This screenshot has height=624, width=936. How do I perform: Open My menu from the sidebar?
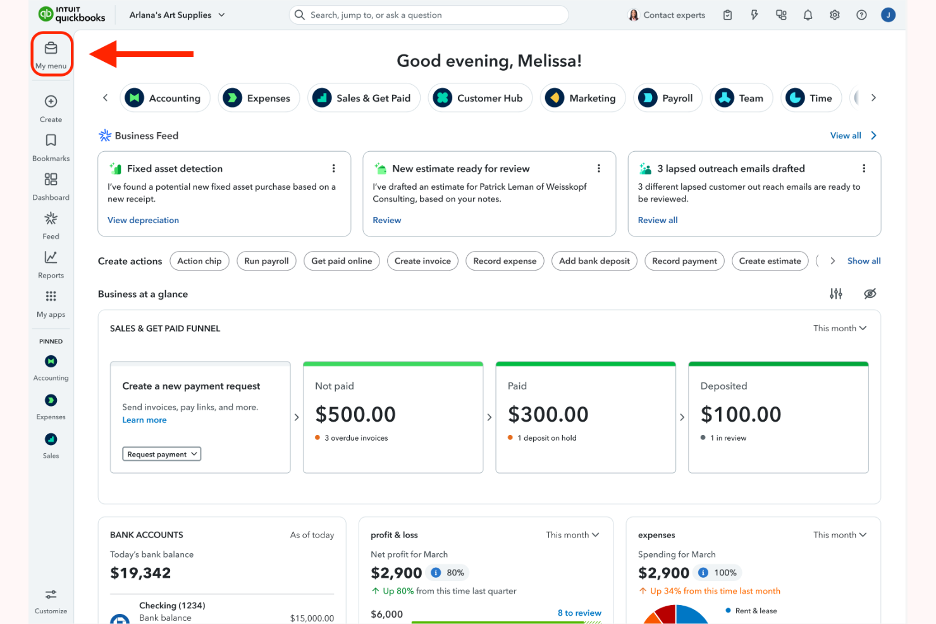(50, 52)
